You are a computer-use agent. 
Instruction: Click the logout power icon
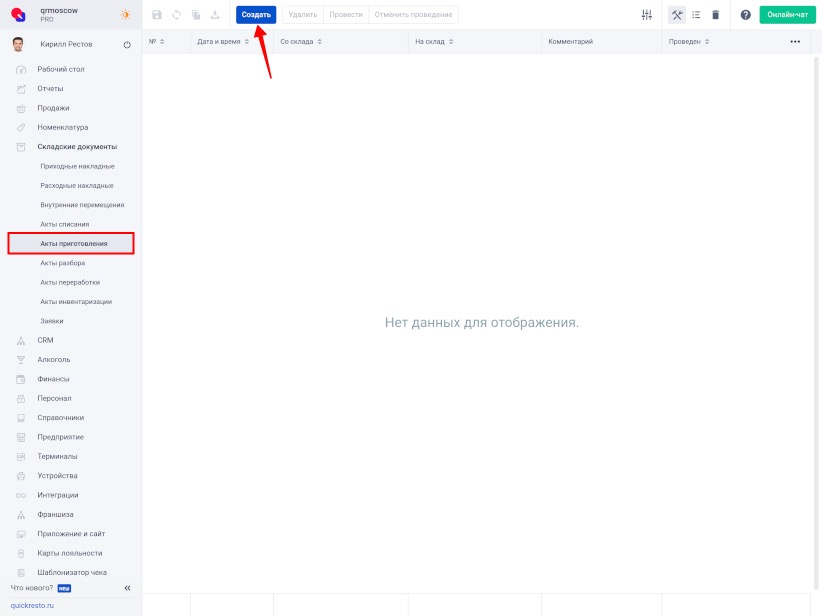(127, 45)
